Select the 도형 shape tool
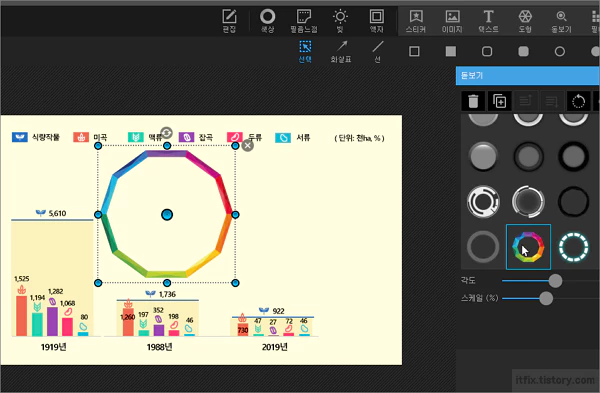The image size is (600, 393). [x=525, y=21]
